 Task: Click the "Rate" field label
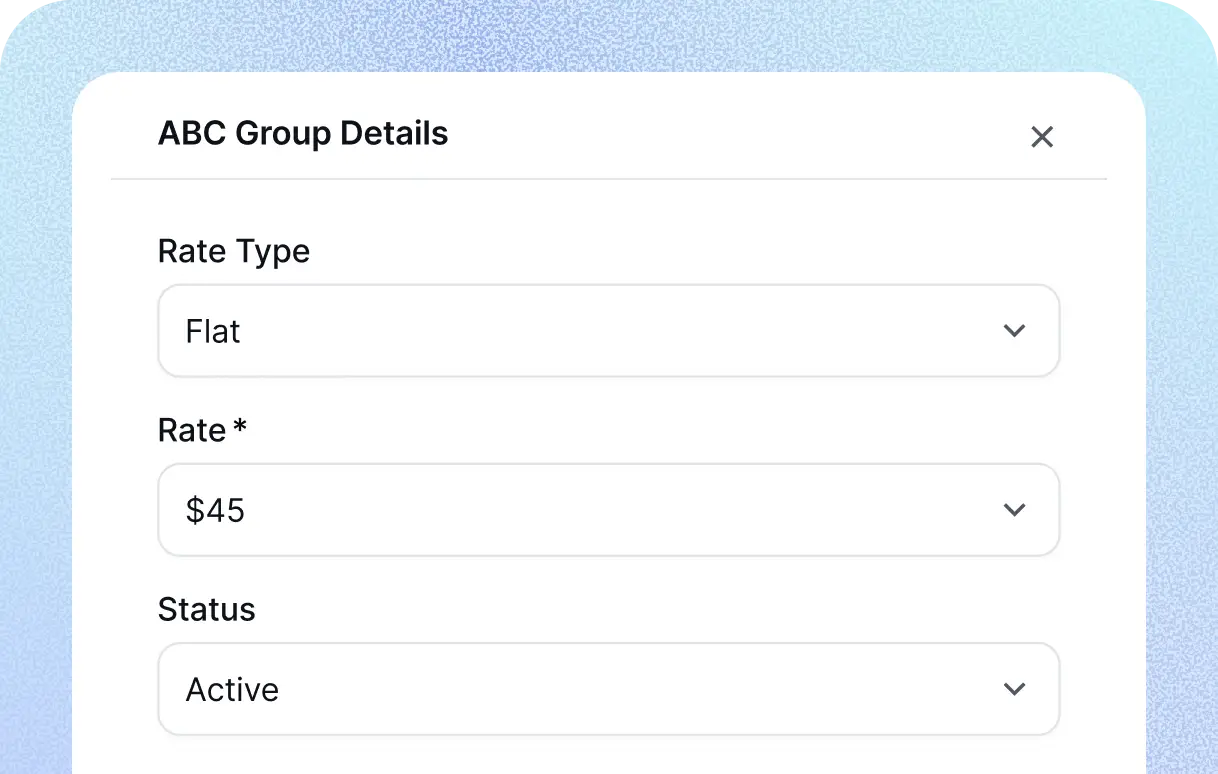click(x=192, y=431)
